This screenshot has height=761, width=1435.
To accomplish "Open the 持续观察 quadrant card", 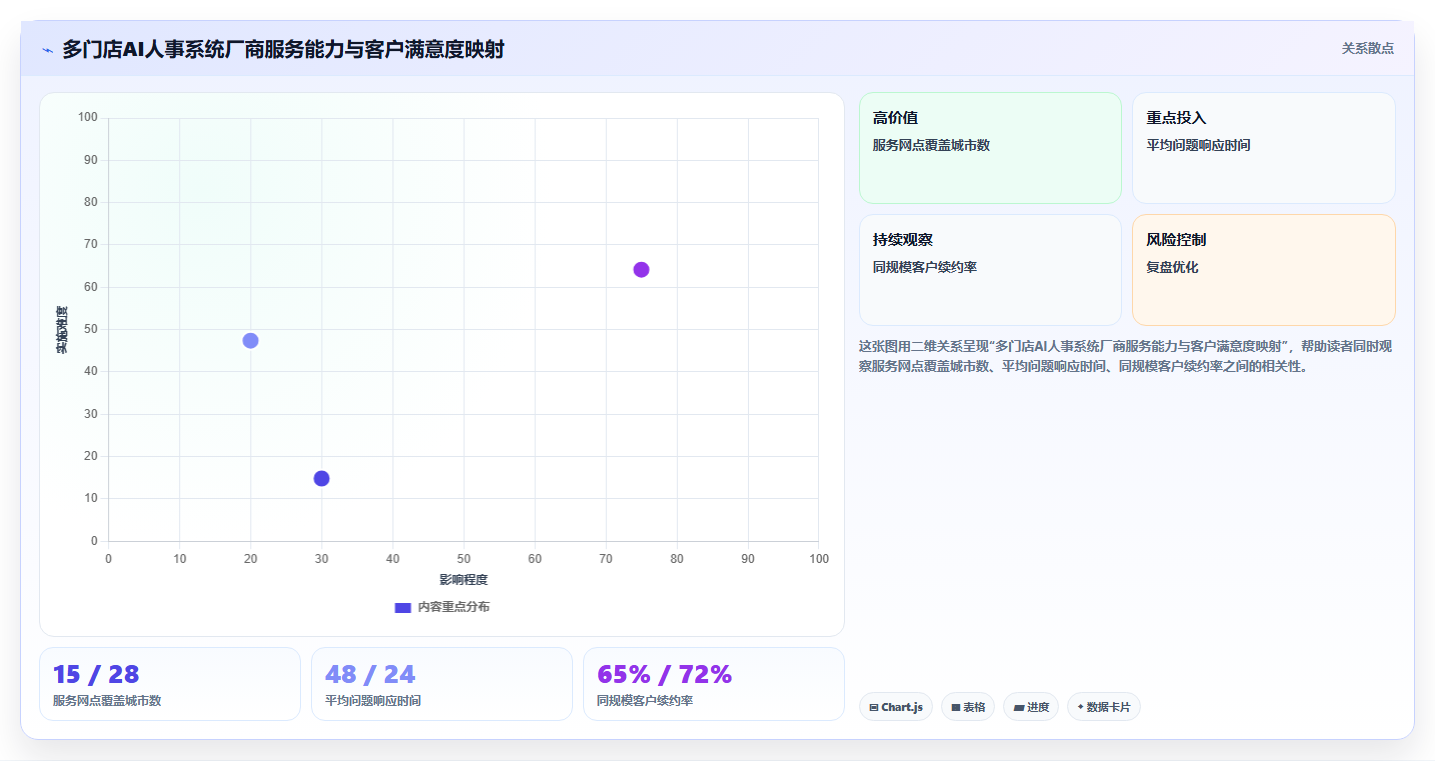I will point(990,270).
